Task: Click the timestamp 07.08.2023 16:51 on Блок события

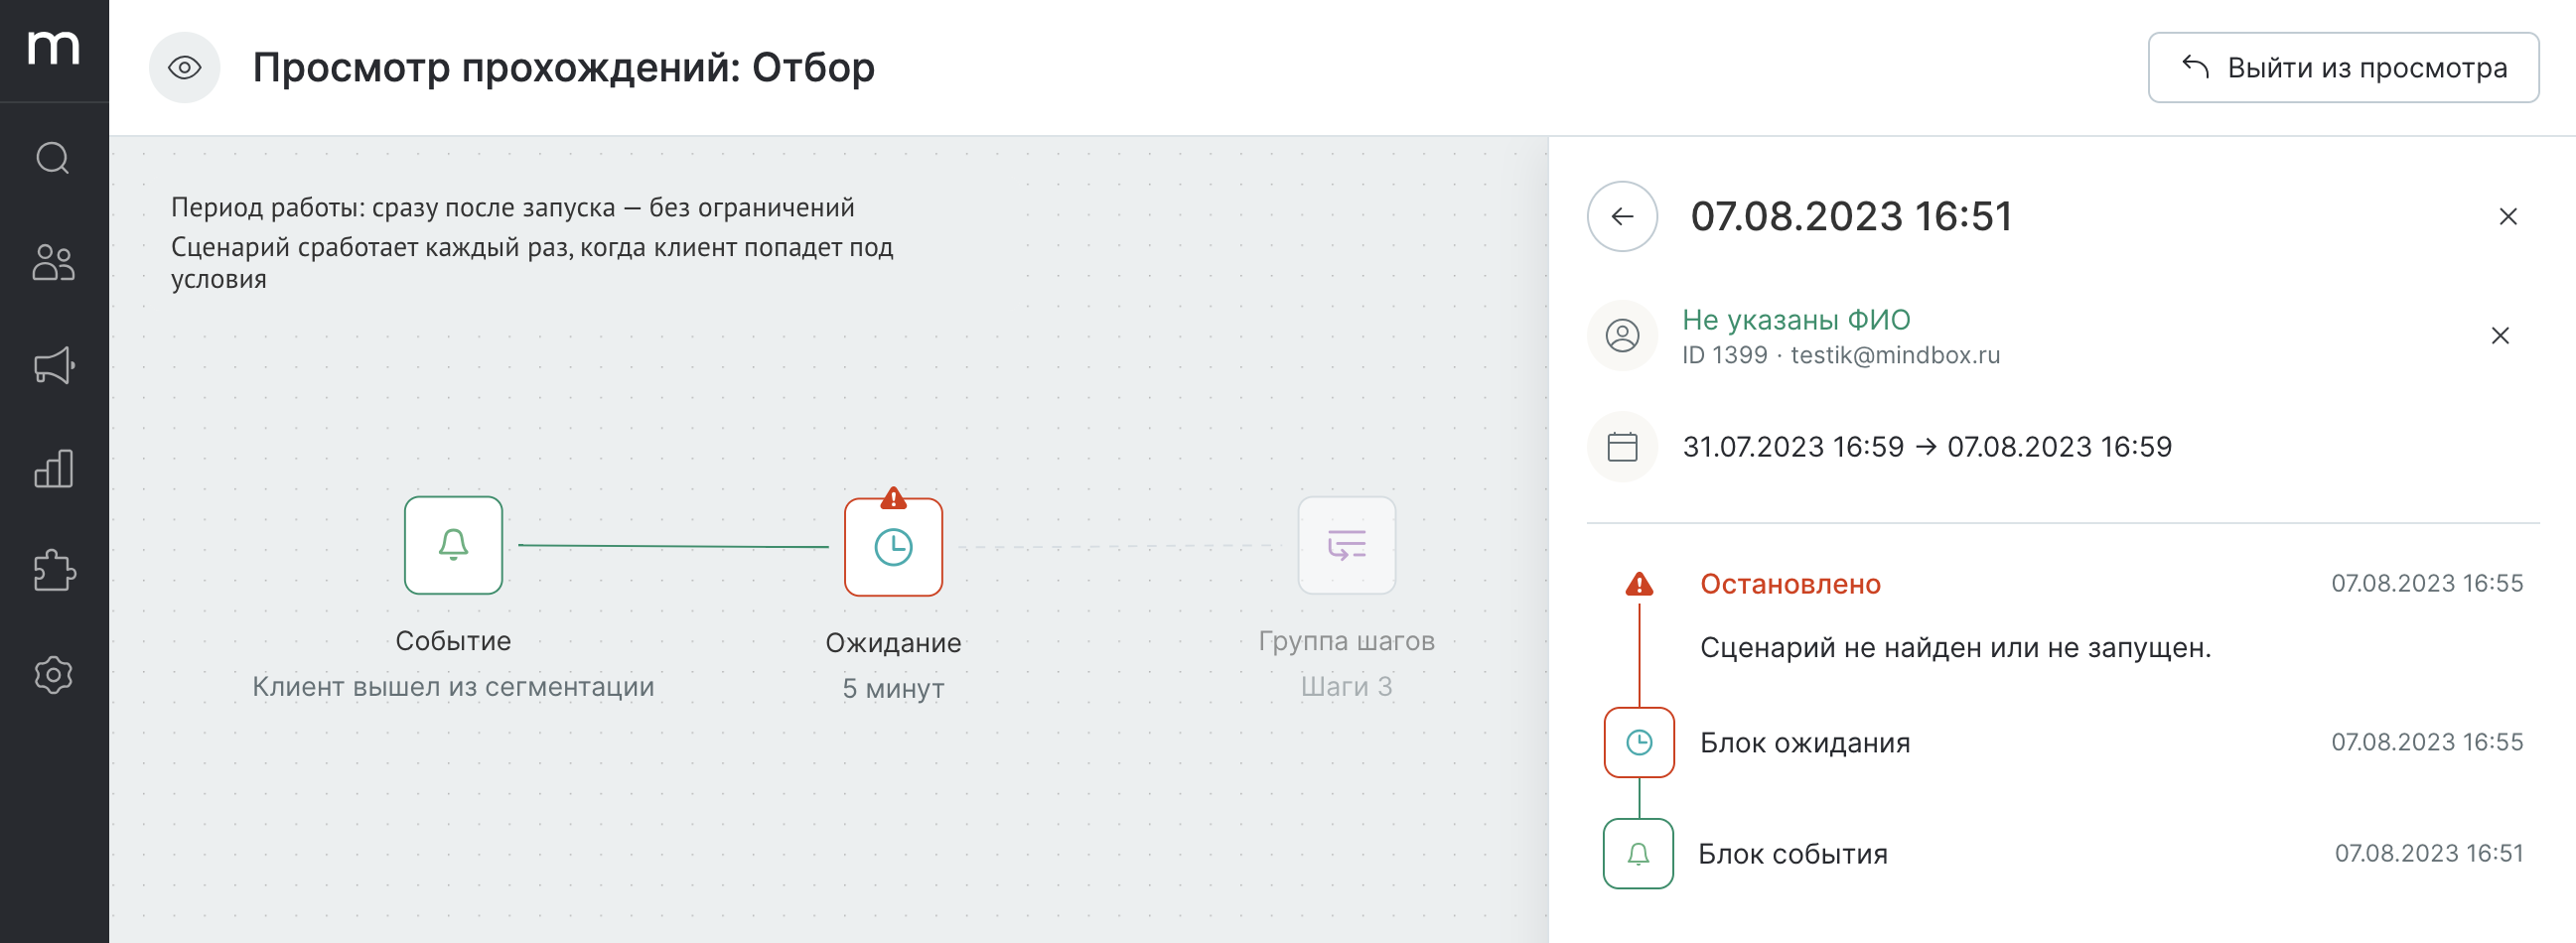Action: (x=2428, y=853)
